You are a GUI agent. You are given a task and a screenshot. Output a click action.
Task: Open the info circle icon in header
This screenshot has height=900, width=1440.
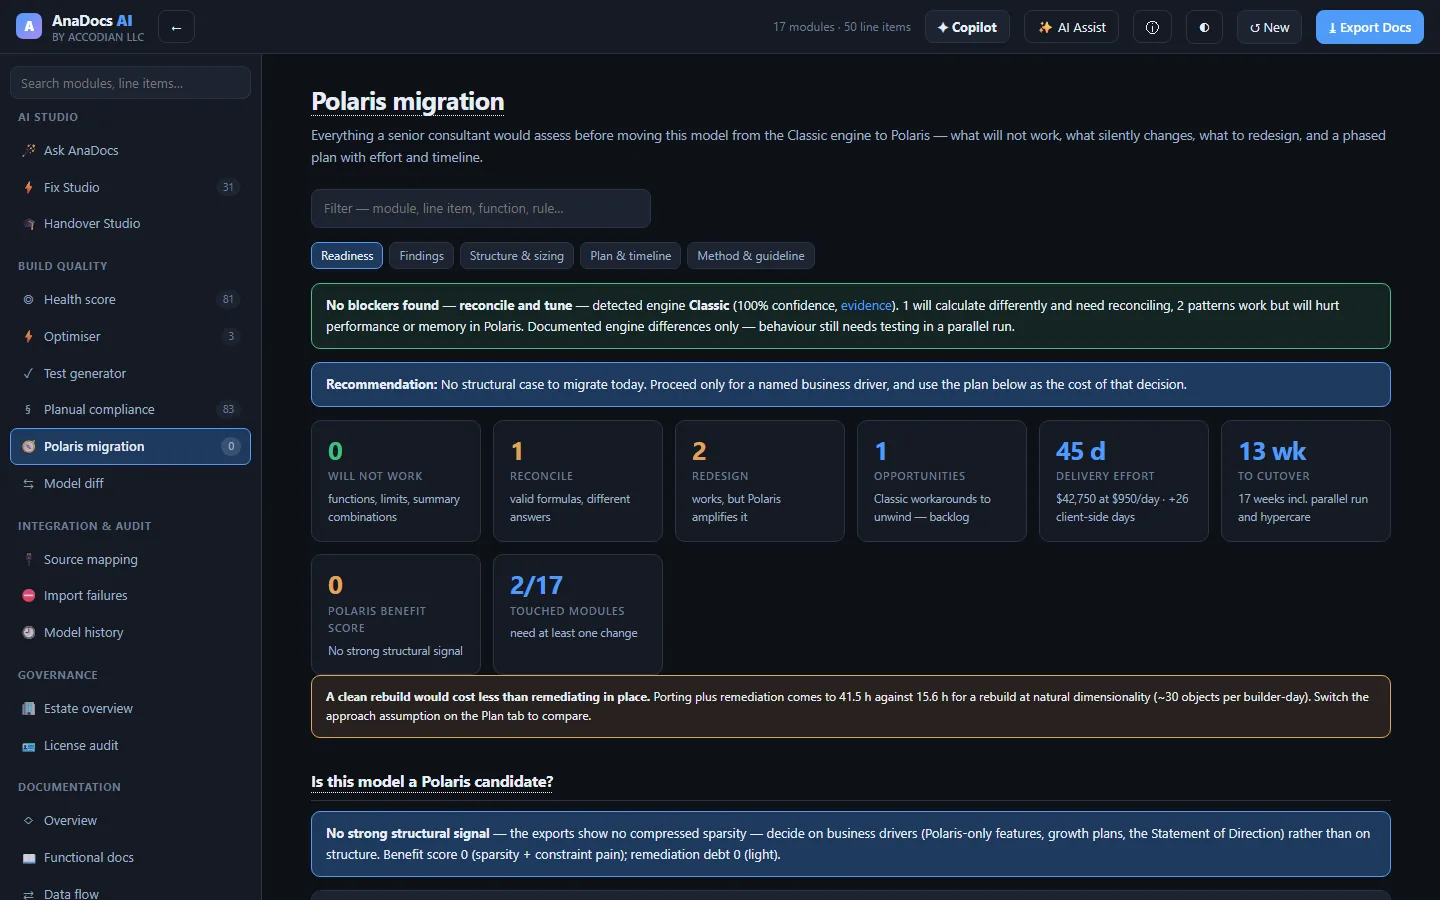1152,27
